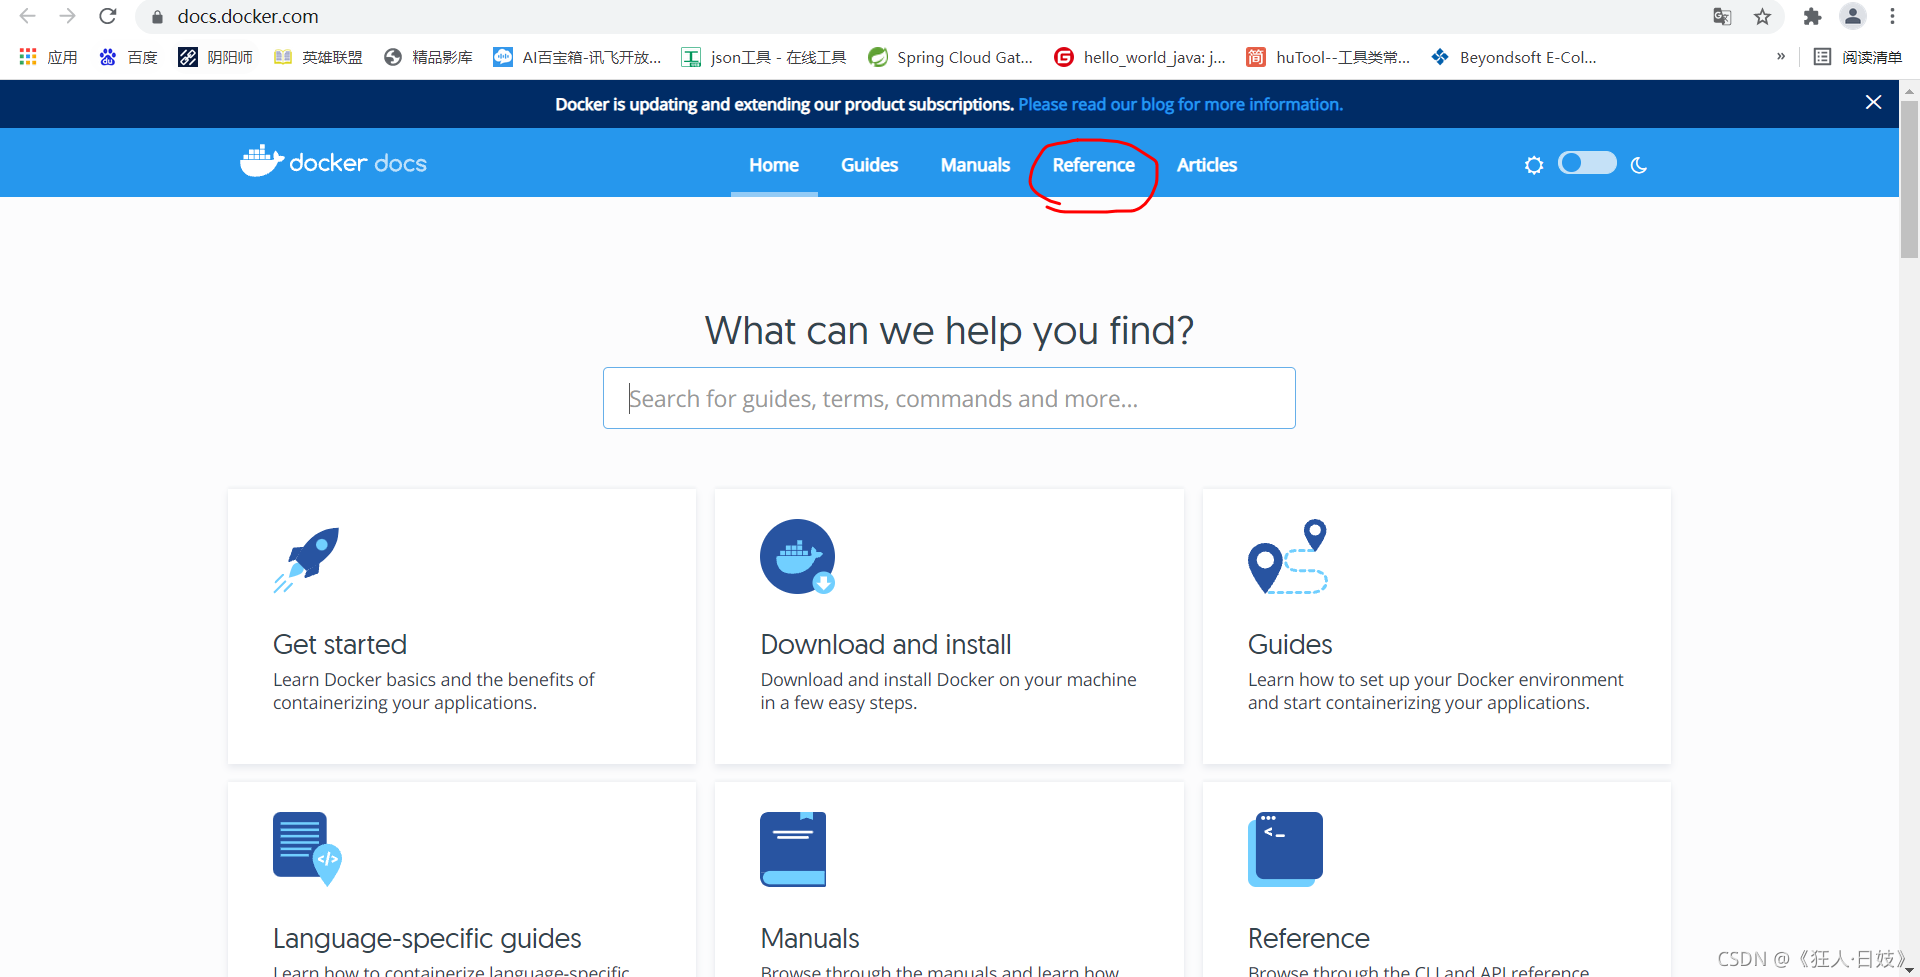Click the padlock site security icon
Screen dimensions: 1920x977
(157, 17)
